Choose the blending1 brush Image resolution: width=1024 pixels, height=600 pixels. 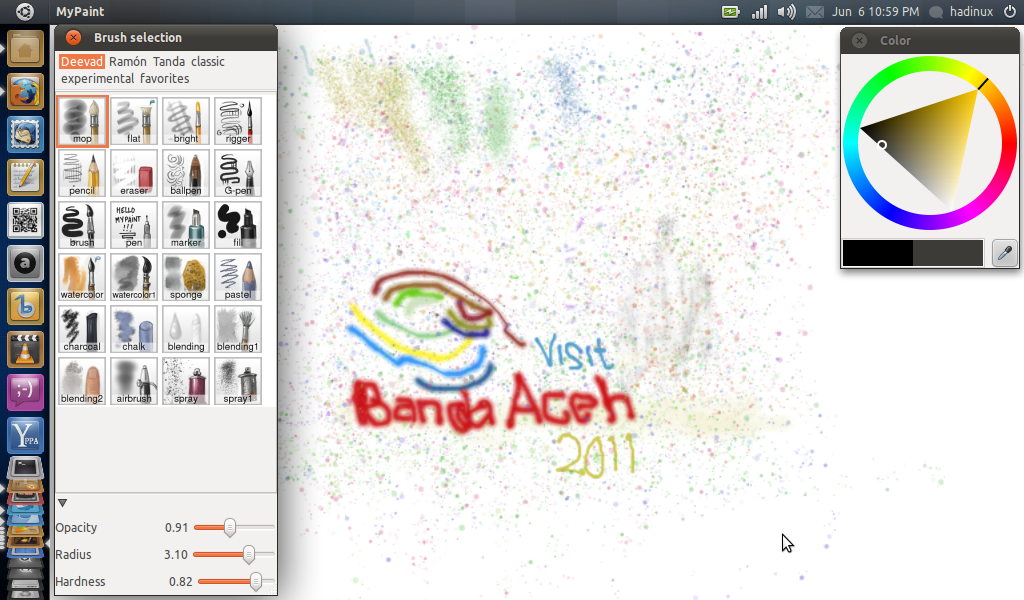point(238,329)
